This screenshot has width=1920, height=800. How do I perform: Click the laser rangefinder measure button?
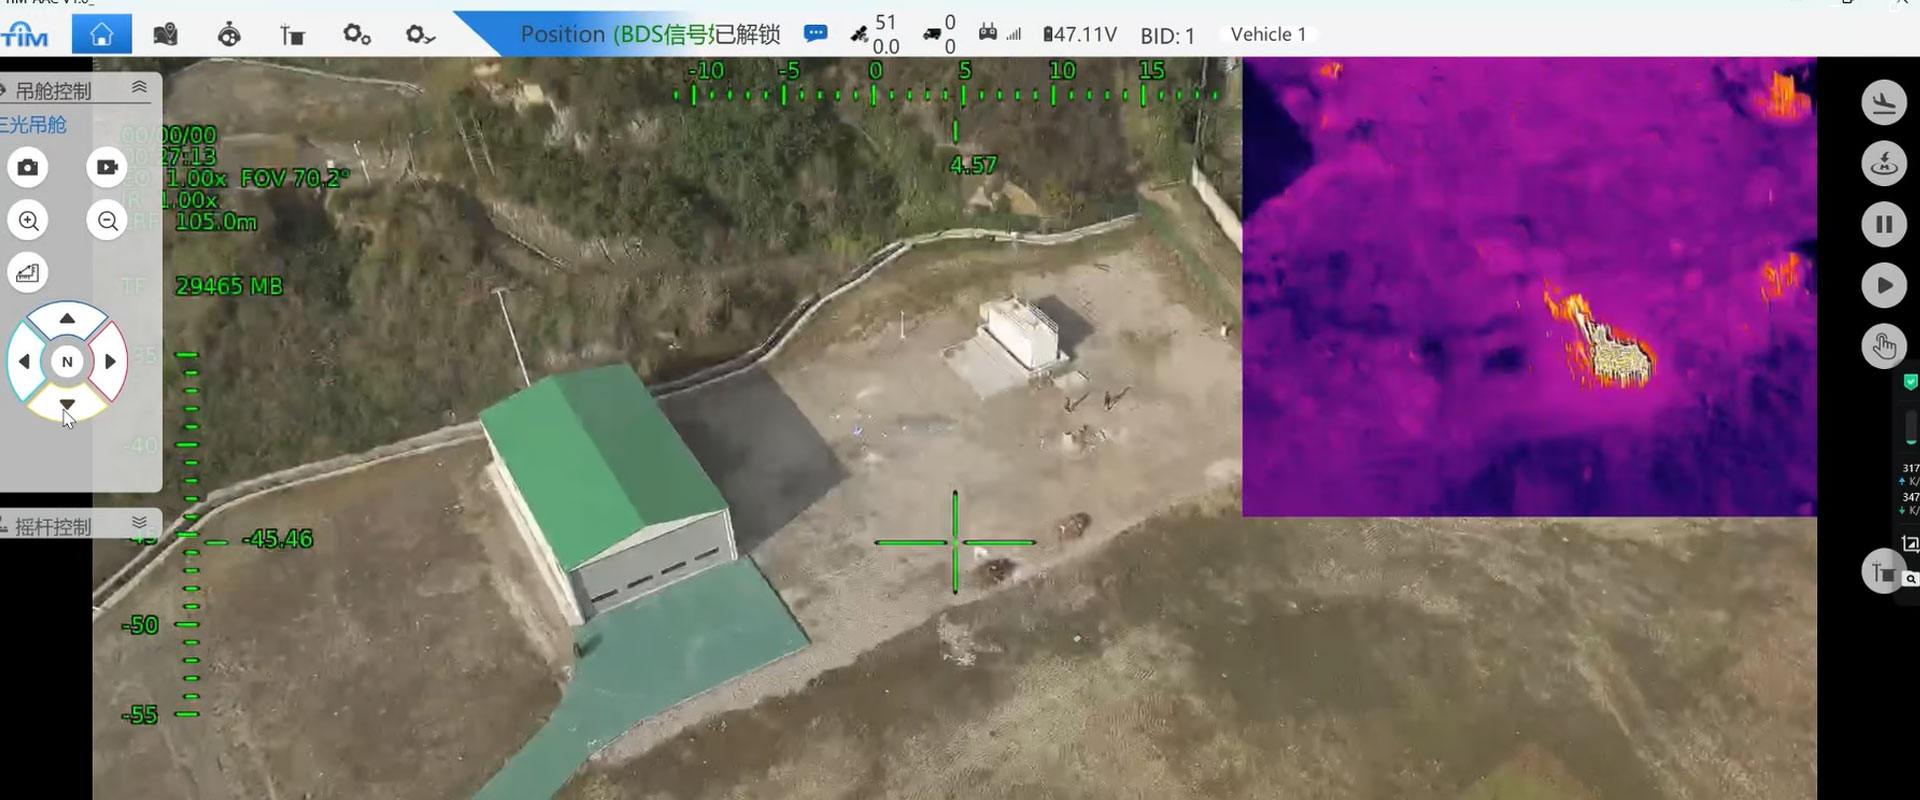28,273
